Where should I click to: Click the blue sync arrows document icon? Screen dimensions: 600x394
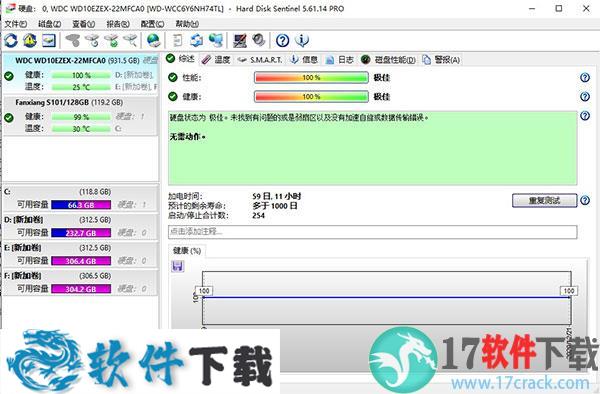(x=197, y=40)
